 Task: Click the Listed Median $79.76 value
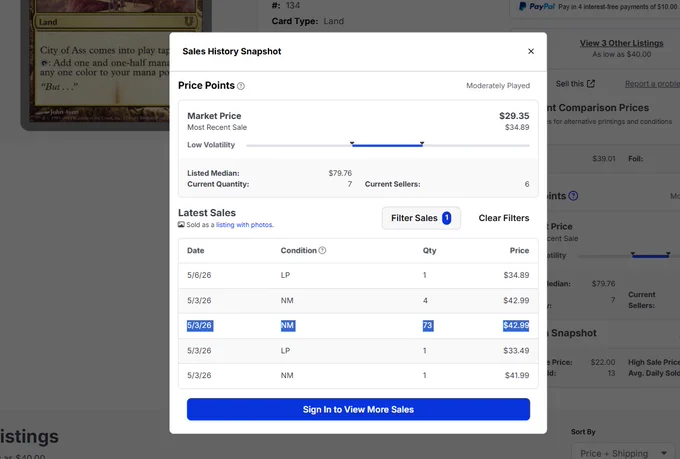coord(340,173)
